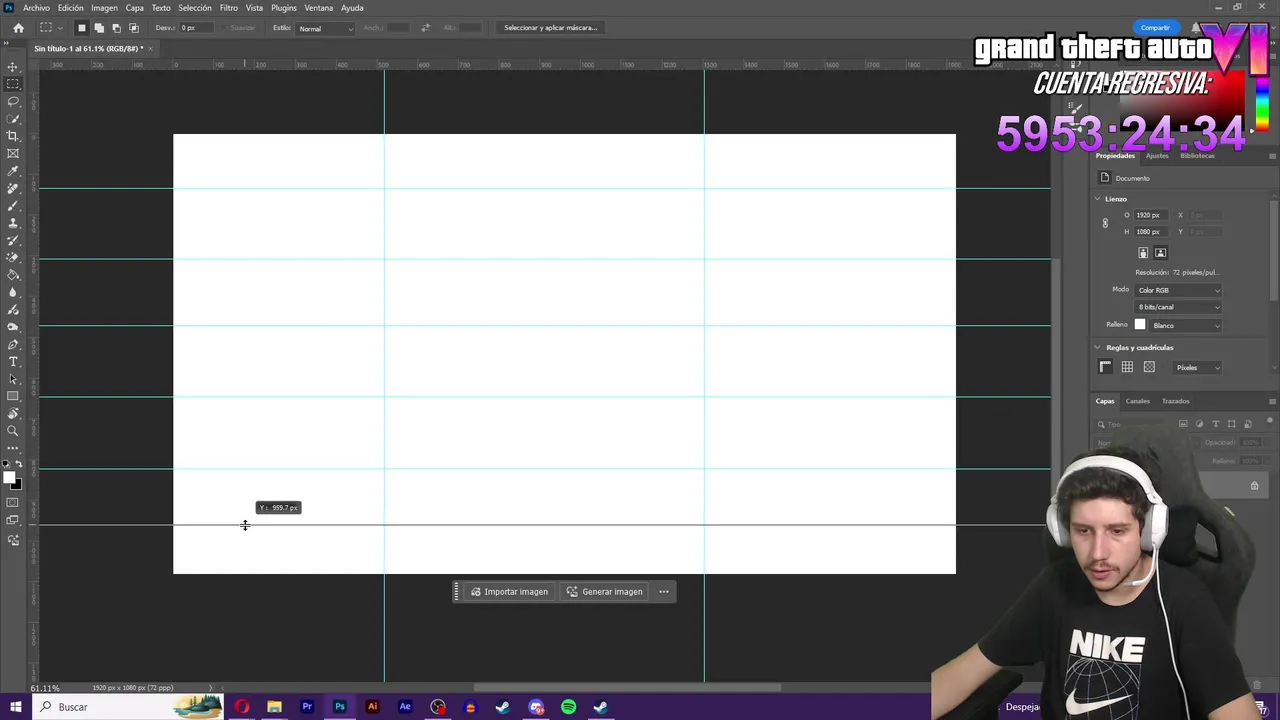Open the 8 bits/canal dropdown

pyautogui.click(x=1178, y=307)
